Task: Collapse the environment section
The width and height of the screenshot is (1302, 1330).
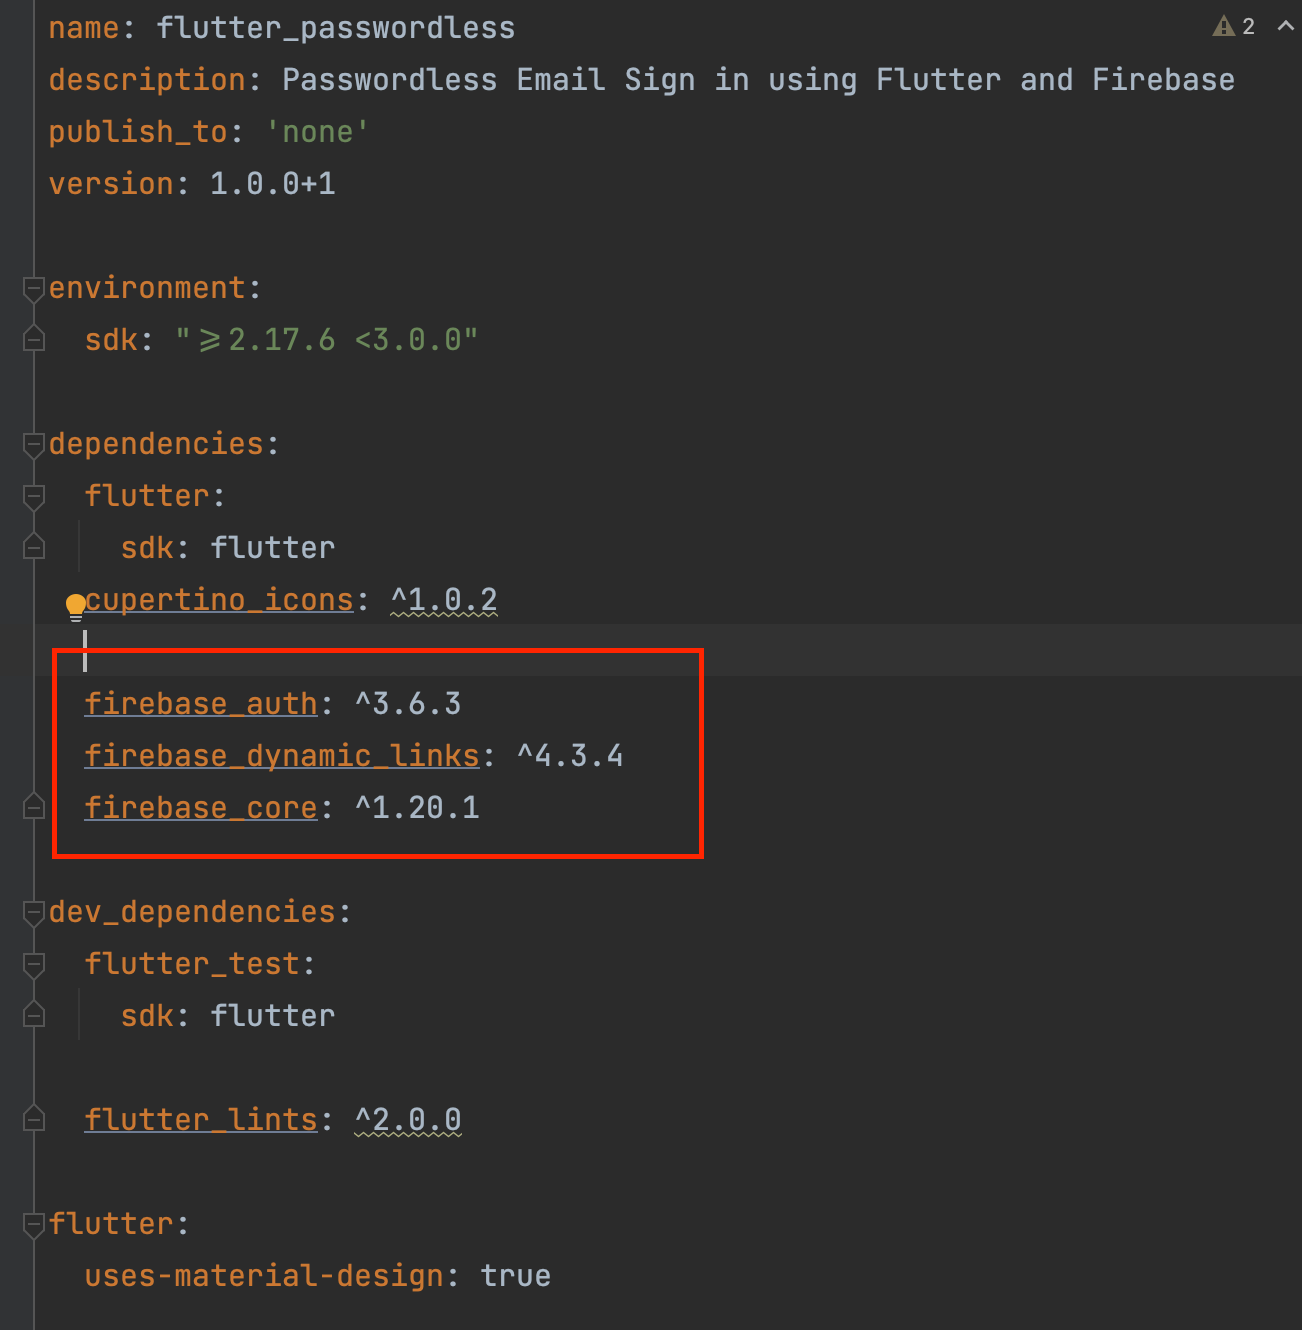Action: (x=33, y=287)
